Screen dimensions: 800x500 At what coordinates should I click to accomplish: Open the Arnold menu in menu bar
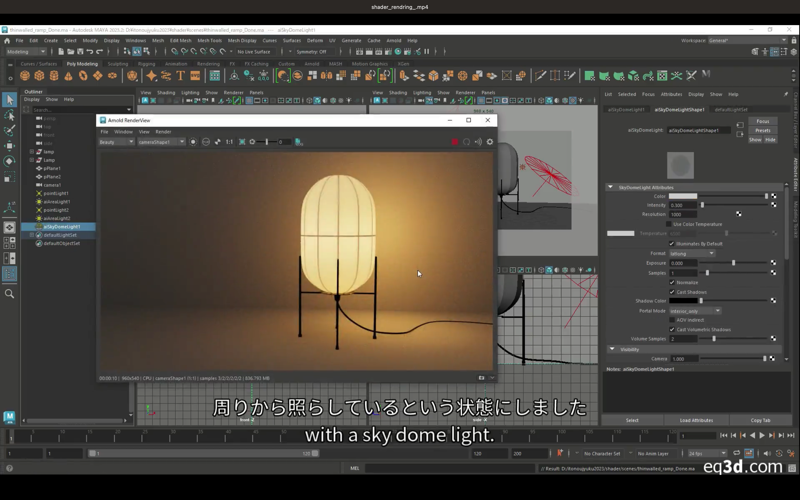(394, 41)
